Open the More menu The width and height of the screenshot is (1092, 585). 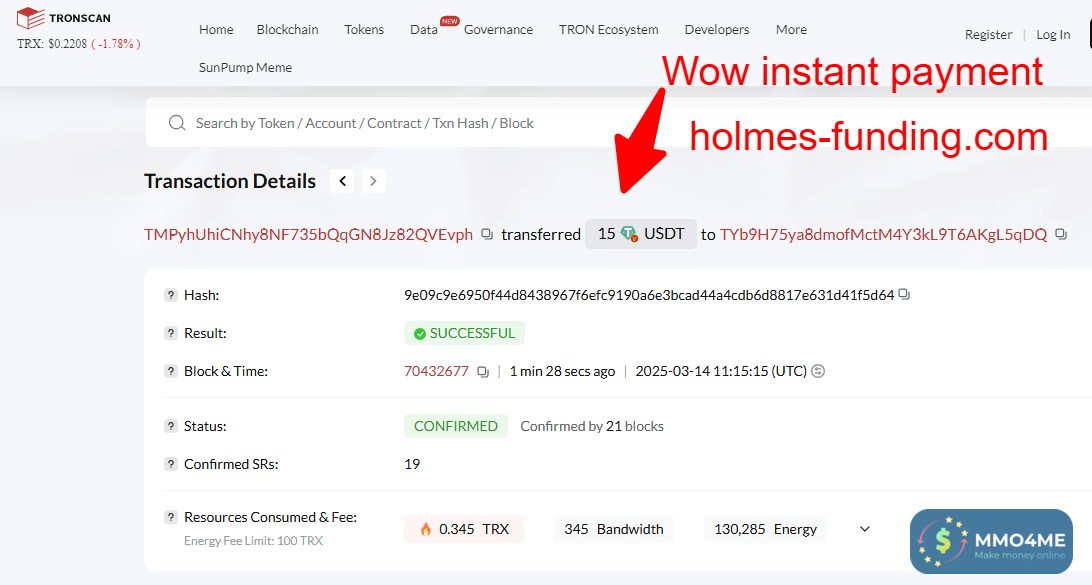[x=791, y=29]
